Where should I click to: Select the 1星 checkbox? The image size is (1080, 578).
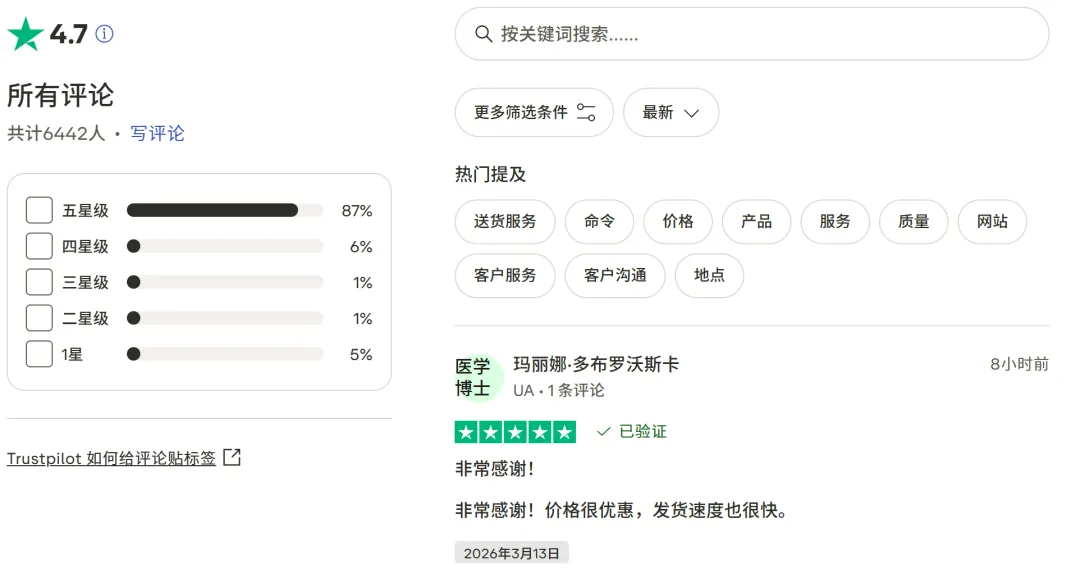[39, 353]
